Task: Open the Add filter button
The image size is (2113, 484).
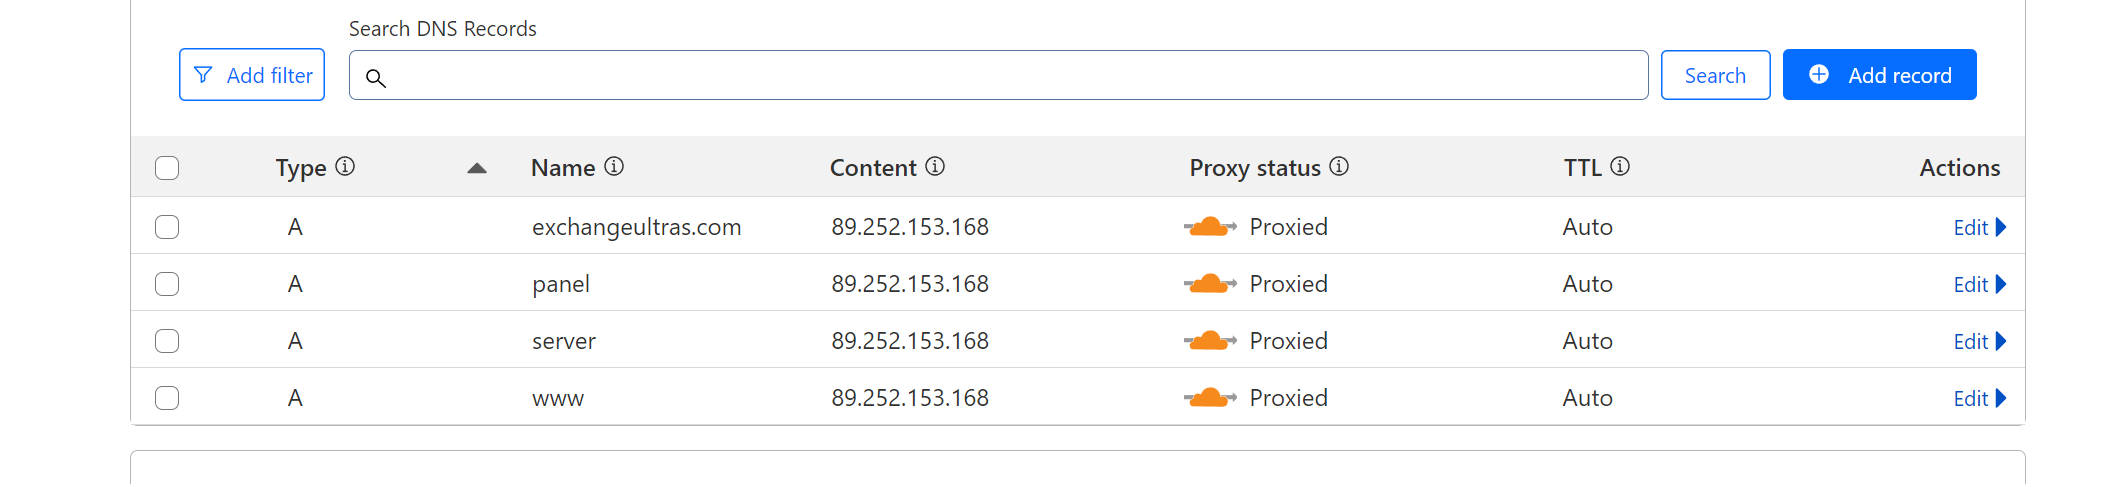Action: coord(252,75)
